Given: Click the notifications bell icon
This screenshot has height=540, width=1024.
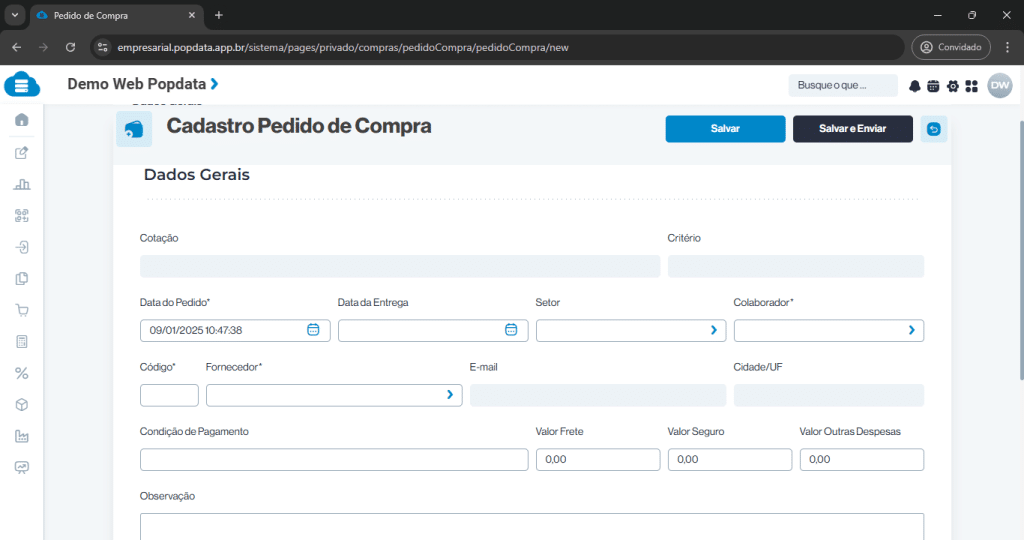Looking at the screenshot, I should point(914,86).
